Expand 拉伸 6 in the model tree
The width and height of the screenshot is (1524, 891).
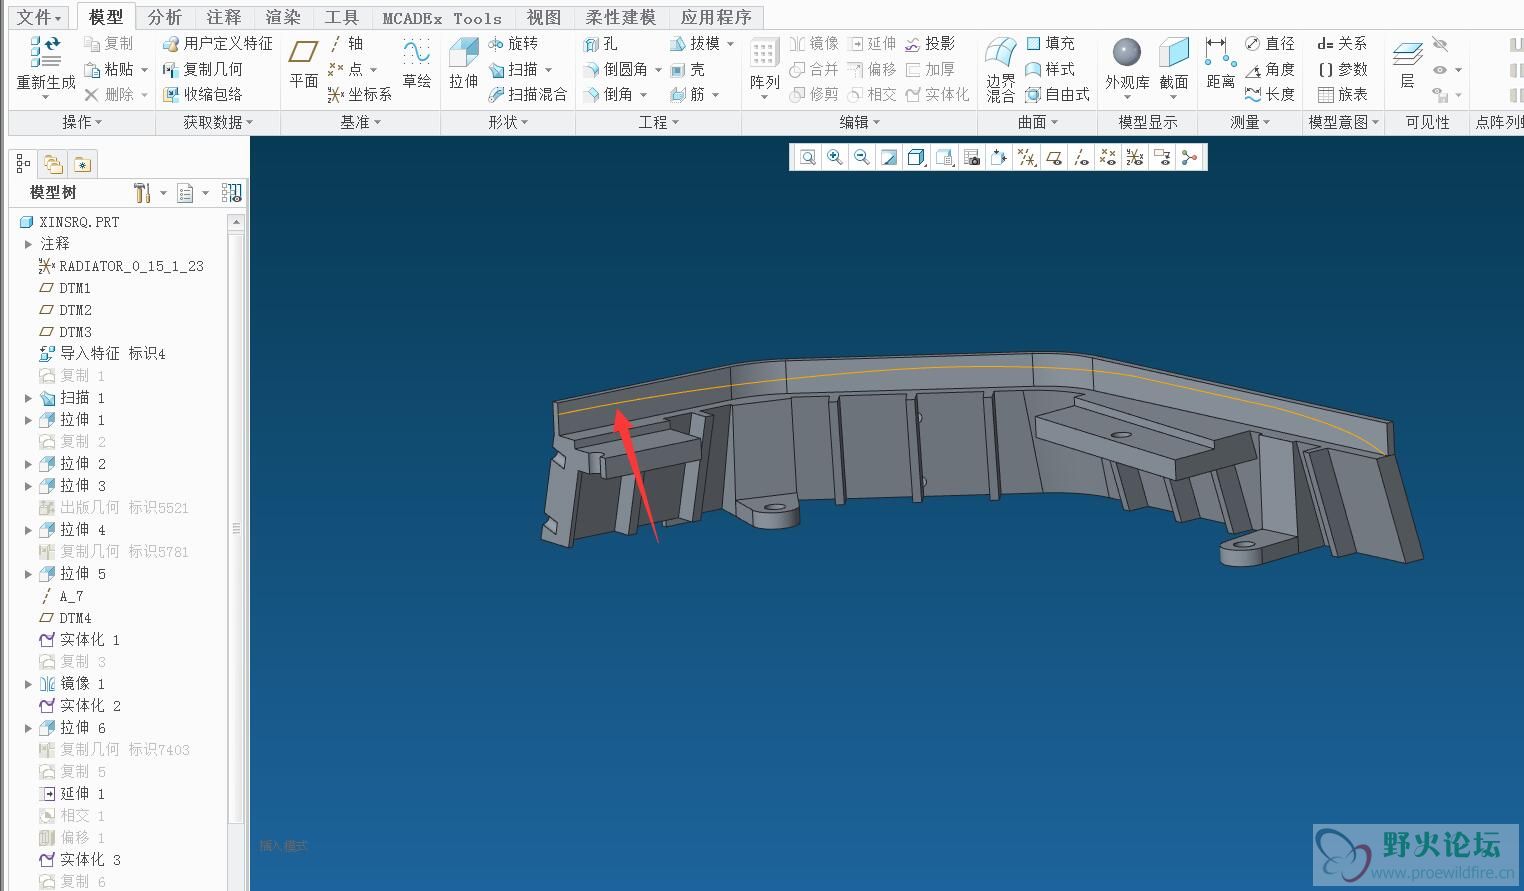pos(28,728)
